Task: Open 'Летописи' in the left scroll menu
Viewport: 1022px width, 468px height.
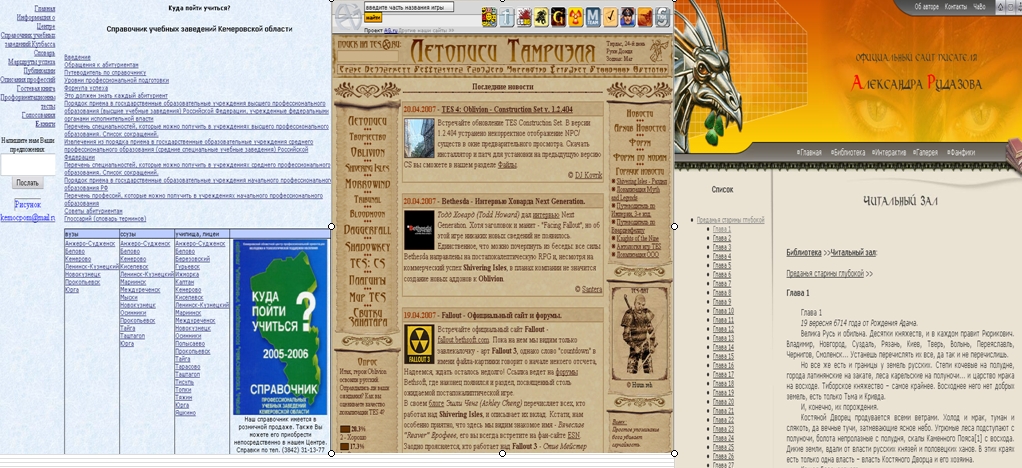Action: click(x=367, y=121)
